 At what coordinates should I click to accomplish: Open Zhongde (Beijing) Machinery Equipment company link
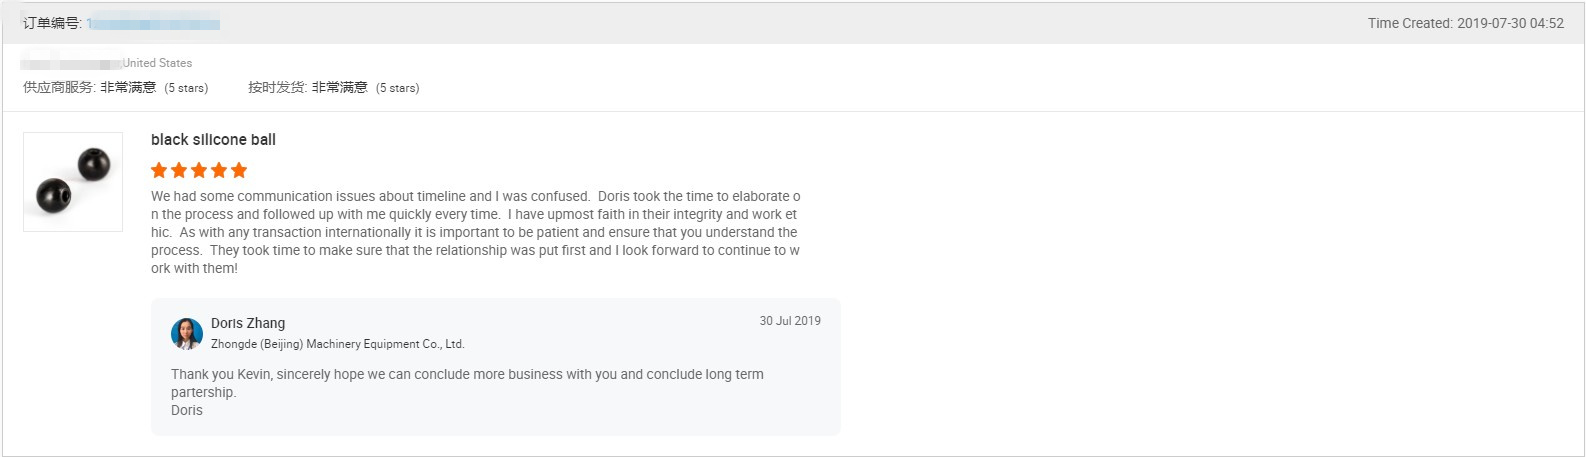pyautogui.click(x=337, y=344)
